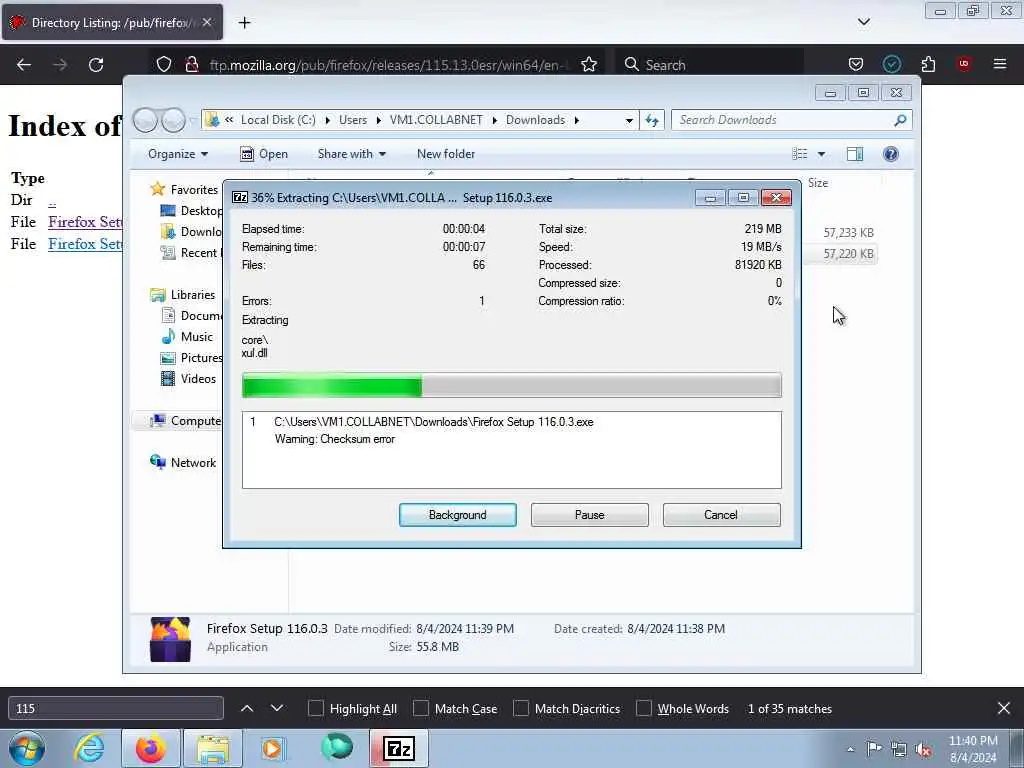Open the Organize menu

pyautogui.click(x=178, y=154)
